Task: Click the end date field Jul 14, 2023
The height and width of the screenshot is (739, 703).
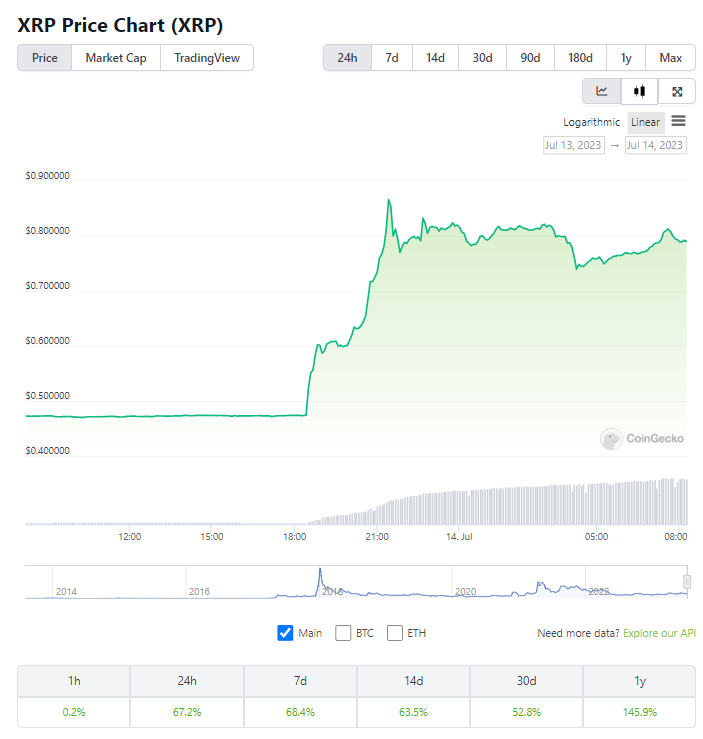Action: tap(655, 145)
